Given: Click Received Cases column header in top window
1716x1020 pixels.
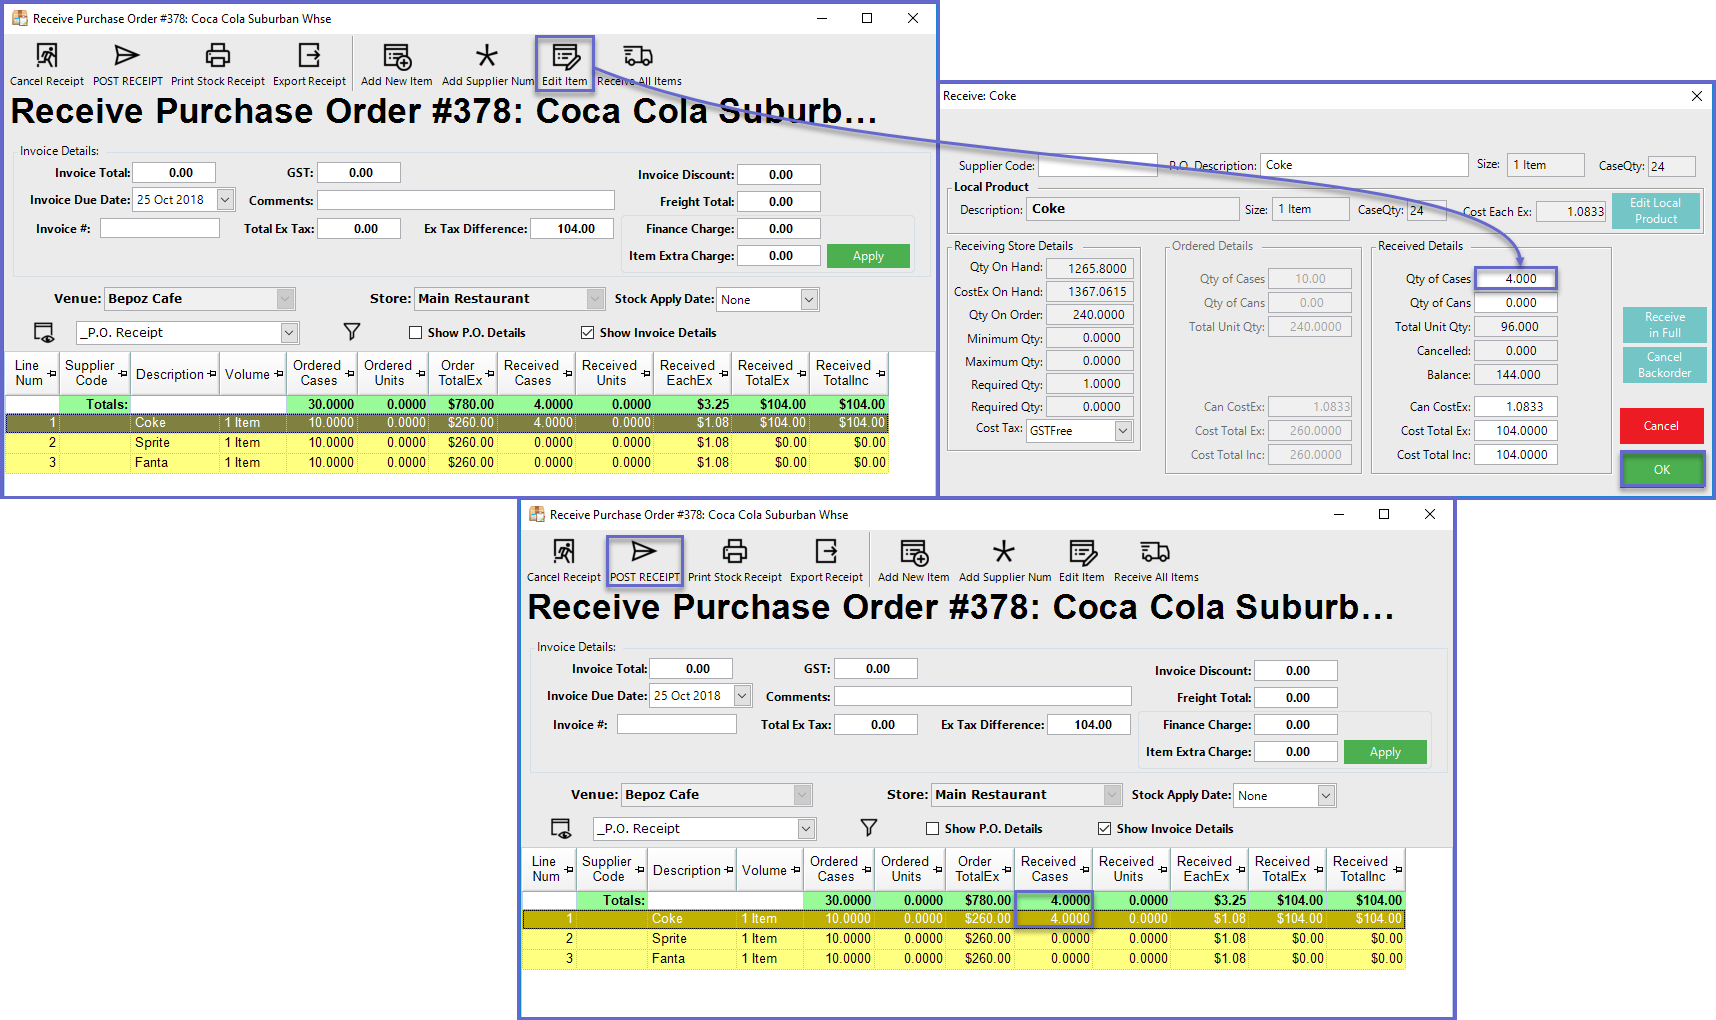Looking at the screenshot, I should tap(537, 374).
